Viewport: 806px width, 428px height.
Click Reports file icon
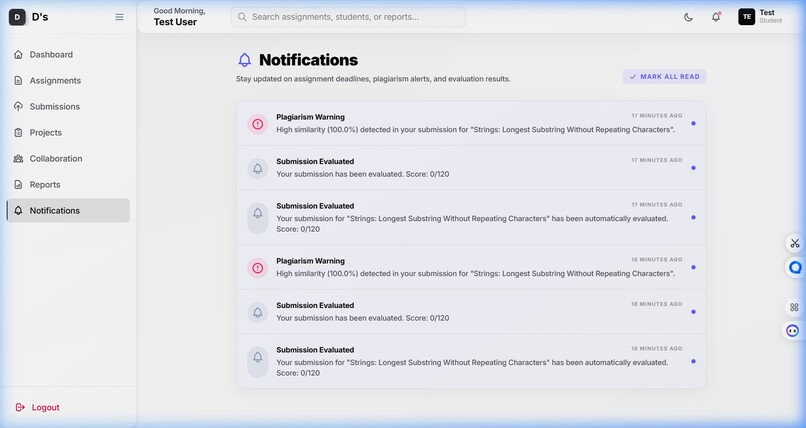19,184
